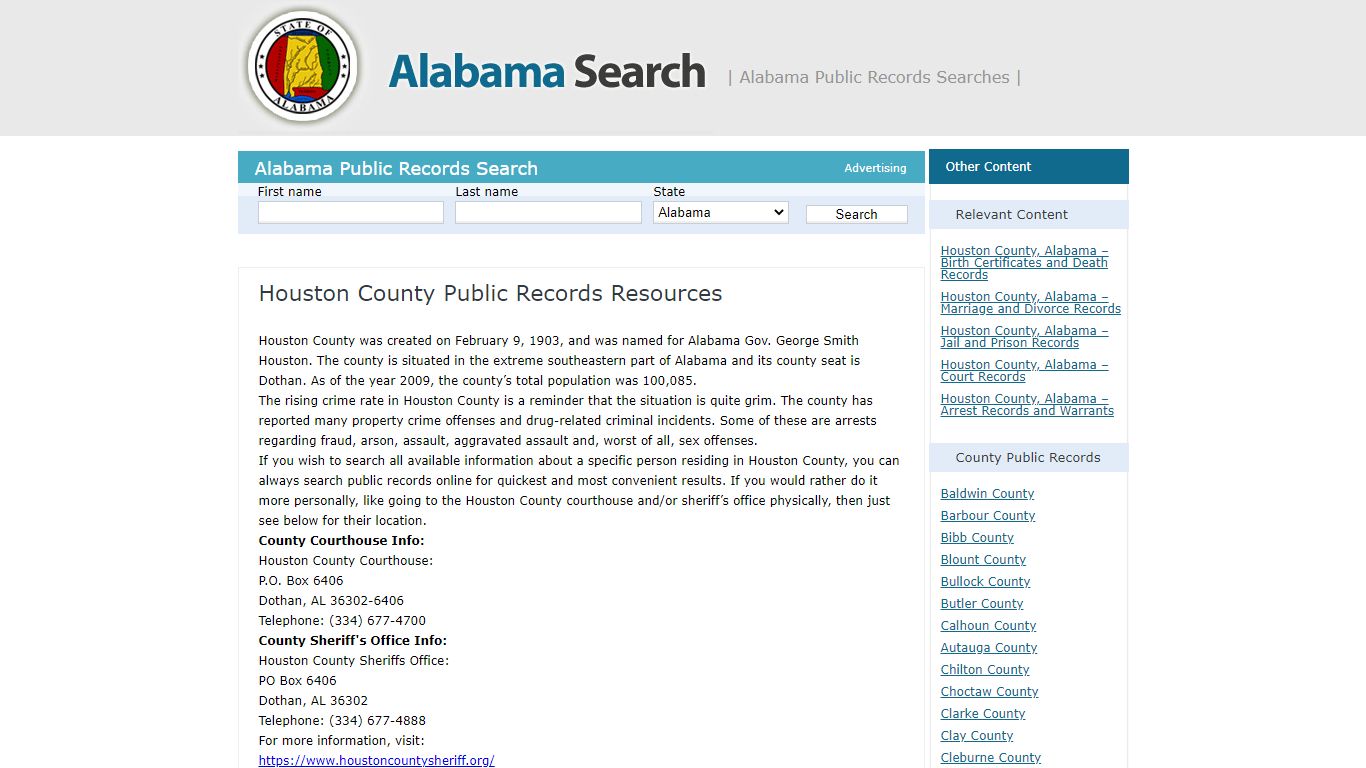
Task: Click the Houston County Public Records Resources heading
Action: click(490, 293)
